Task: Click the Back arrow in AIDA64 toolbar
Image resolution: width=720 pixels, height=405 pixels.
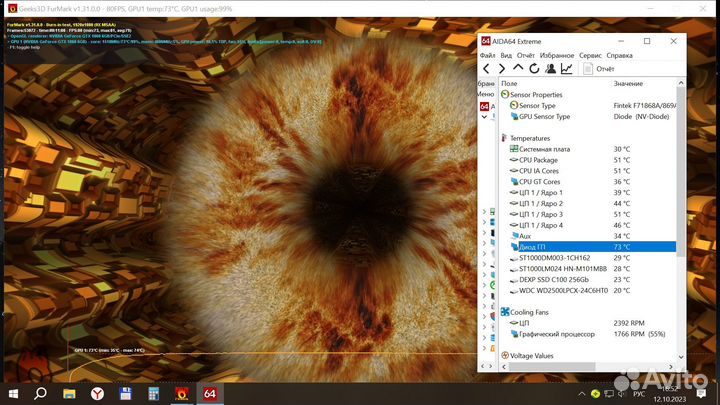Action: (487, 68)
